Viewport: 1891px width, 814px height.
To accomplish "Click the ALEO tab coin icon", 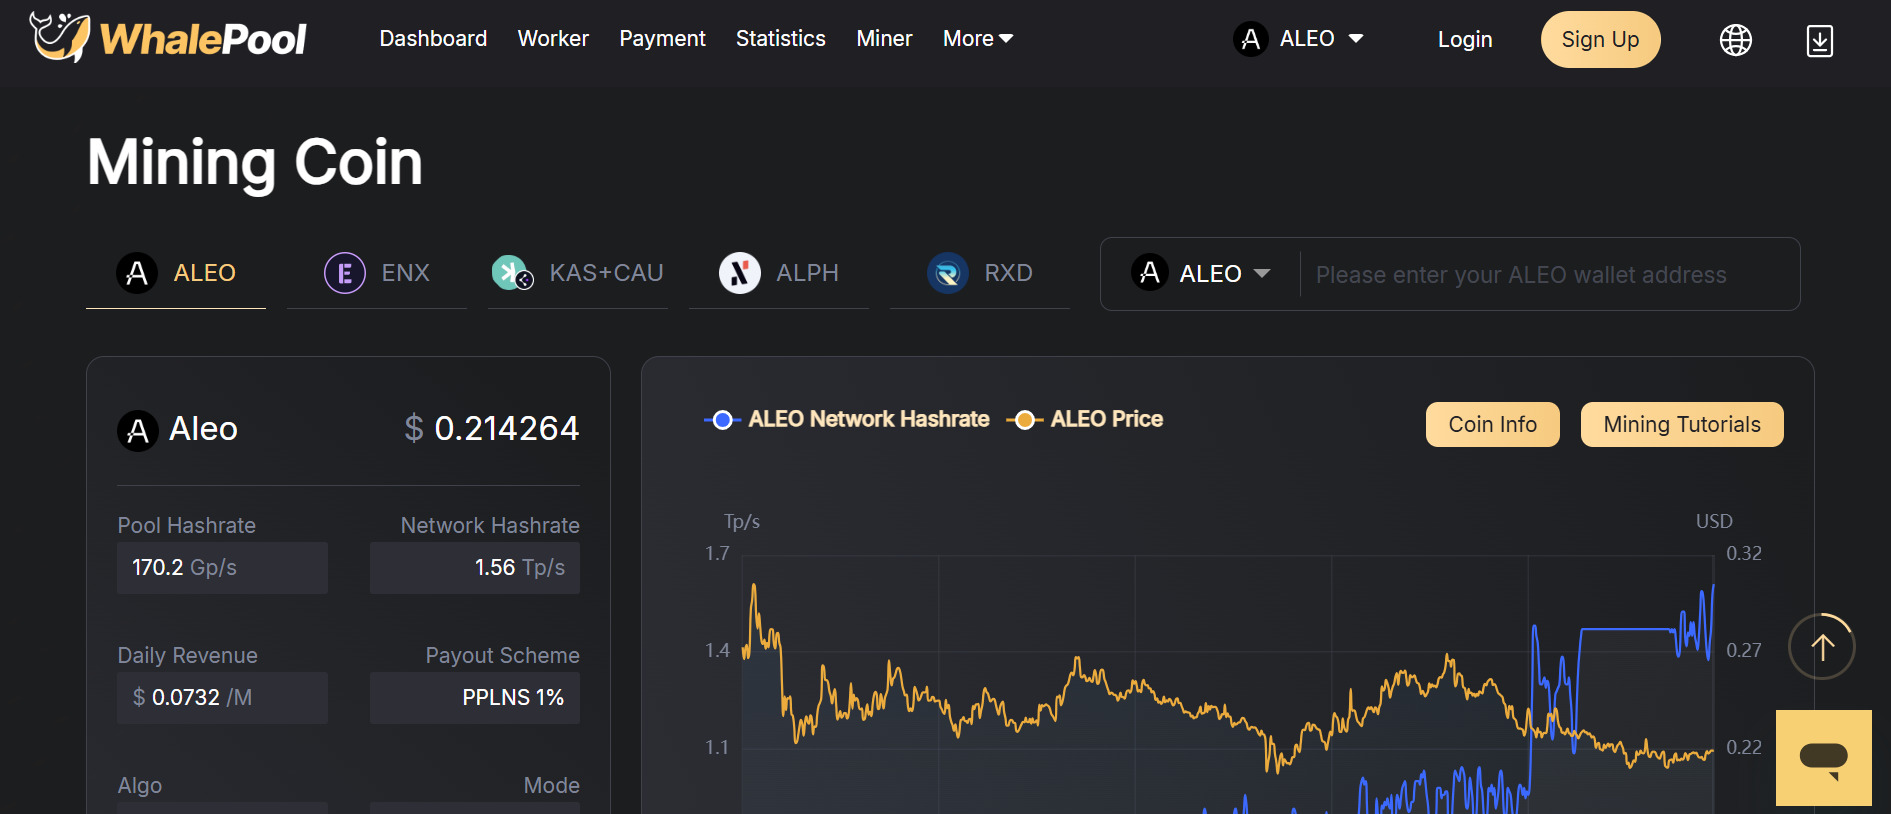I will click(137, 273).
